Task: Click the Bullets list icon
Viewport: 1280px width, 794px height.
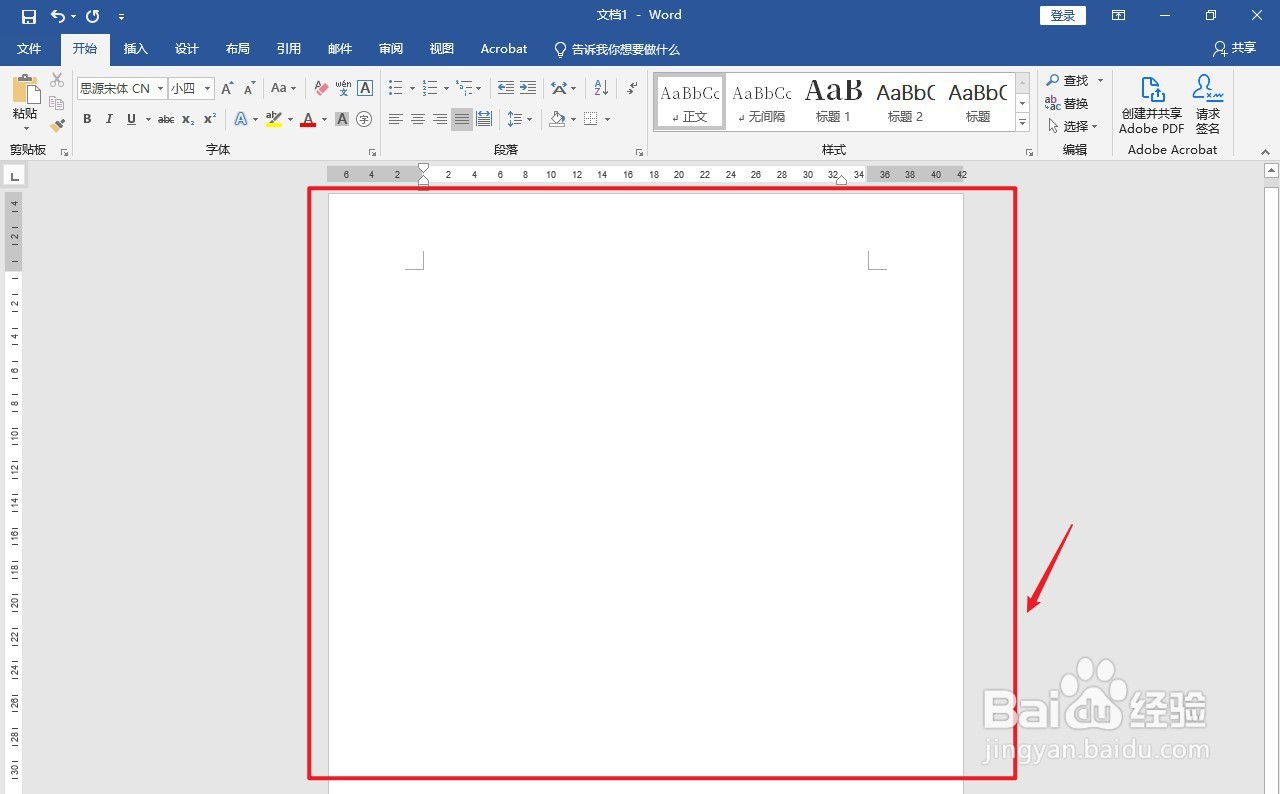Action: pos(395,88)
